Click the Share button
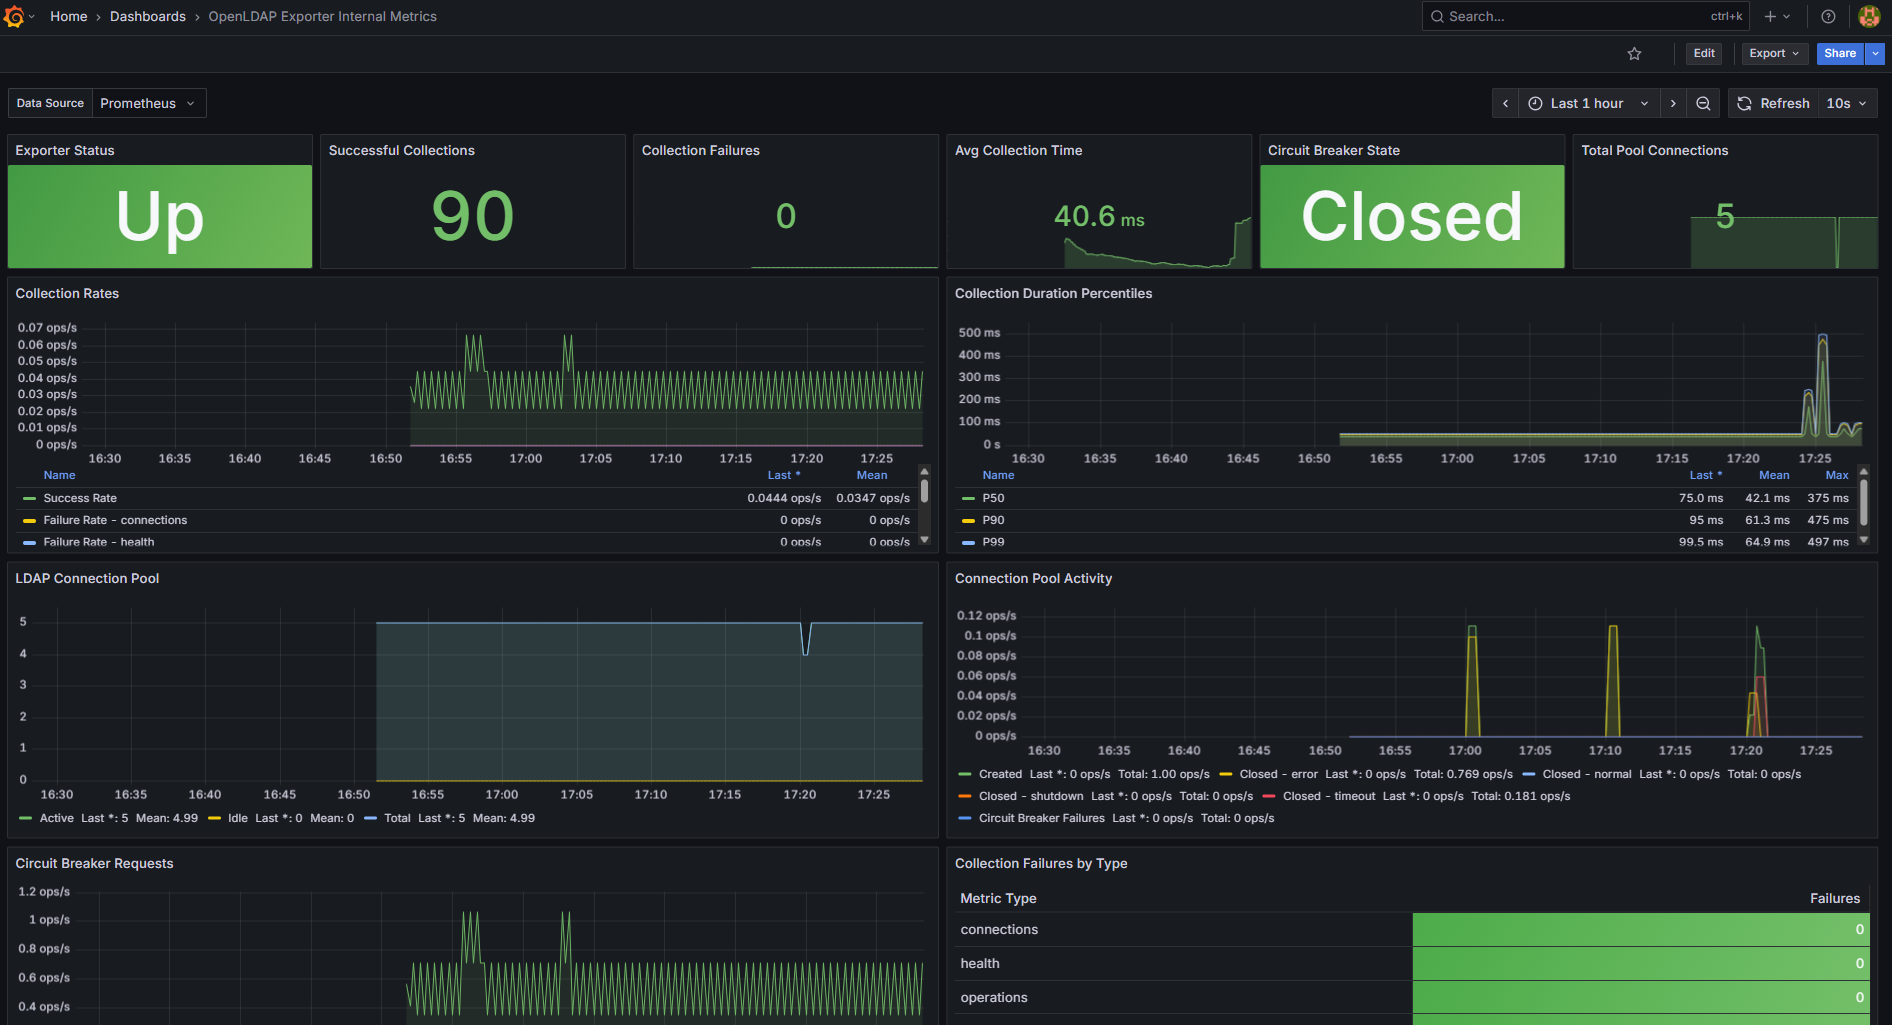1892x1025 pixels. click(1840, 54)
